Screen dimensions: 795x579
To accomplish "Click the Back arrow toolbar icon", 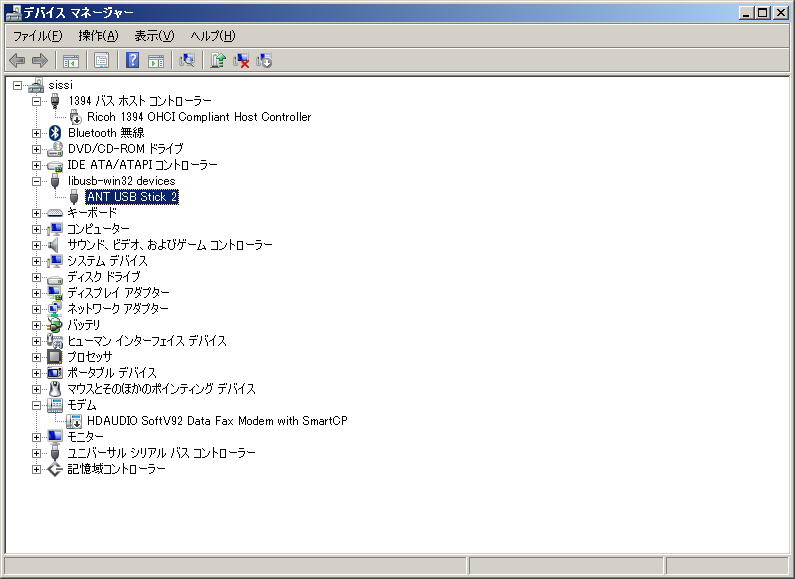I will click(x=17, y=61).
